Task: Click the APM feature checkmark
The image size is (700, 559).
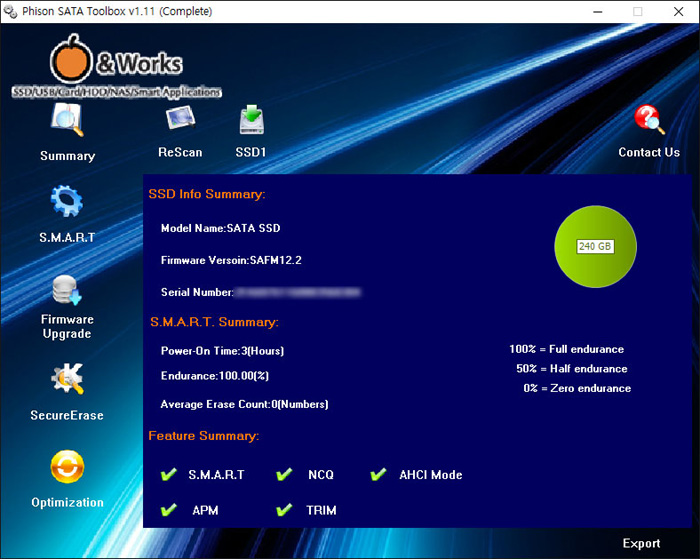Action: tap(169, 509)
